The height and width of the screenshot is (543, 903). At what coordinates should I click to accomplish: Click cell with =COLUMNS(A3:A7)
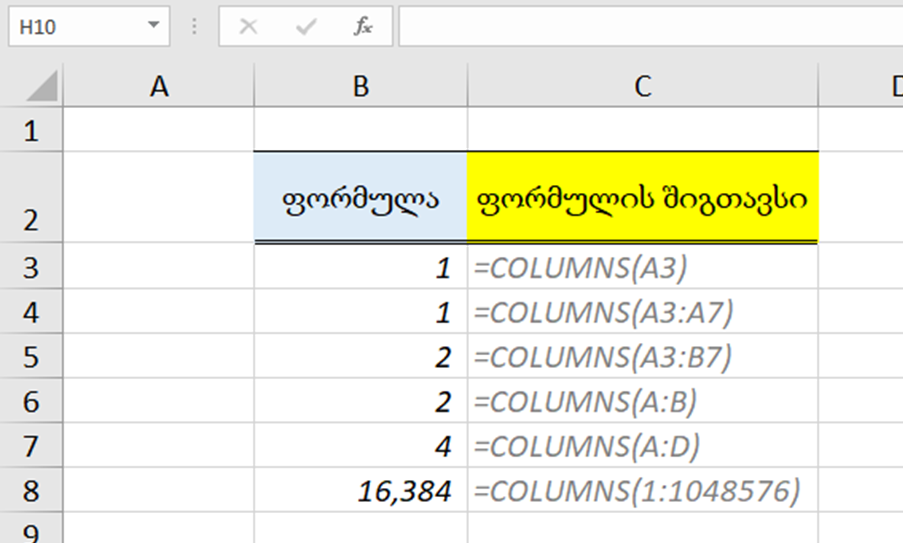click(643, 311)
